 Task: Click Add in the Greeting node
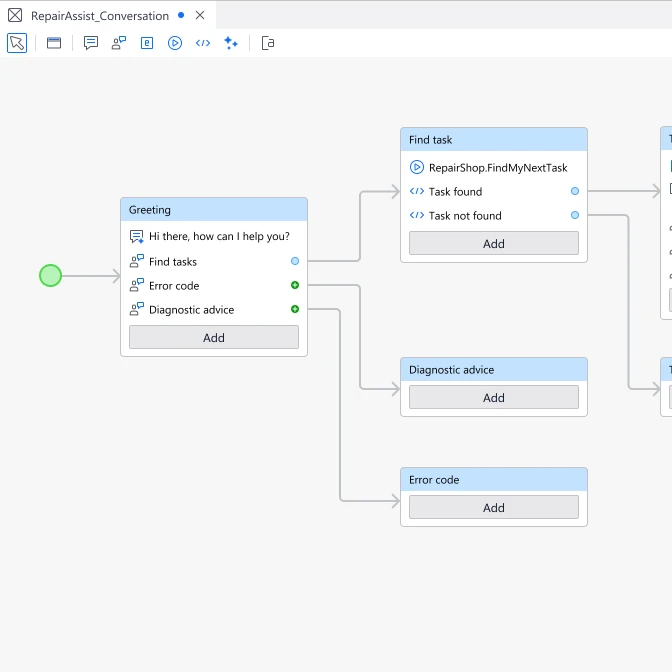tap(214, 337)
